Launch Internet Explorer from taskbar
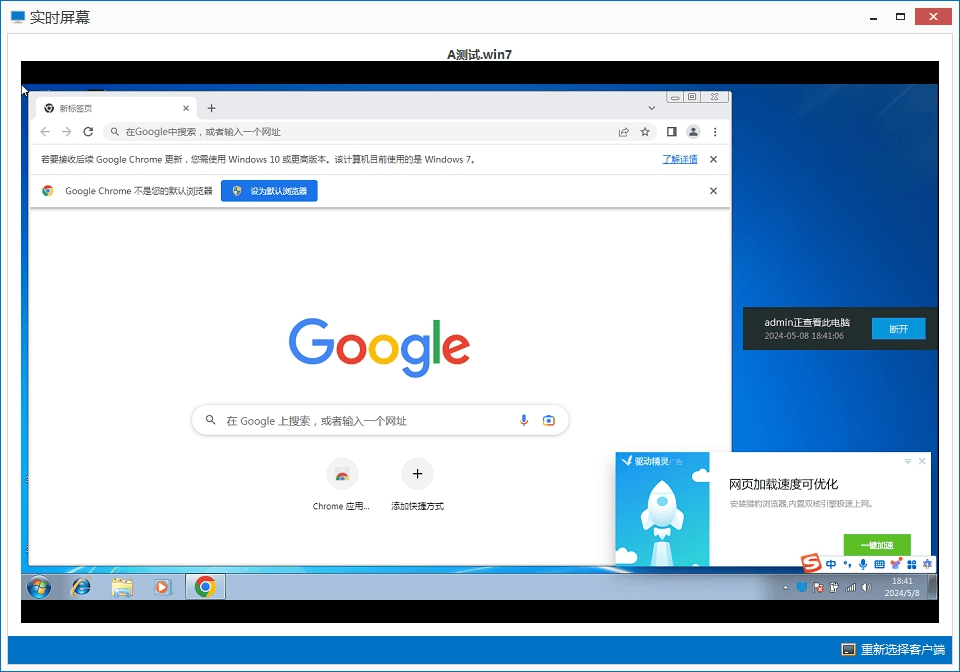 click(80, 587)
